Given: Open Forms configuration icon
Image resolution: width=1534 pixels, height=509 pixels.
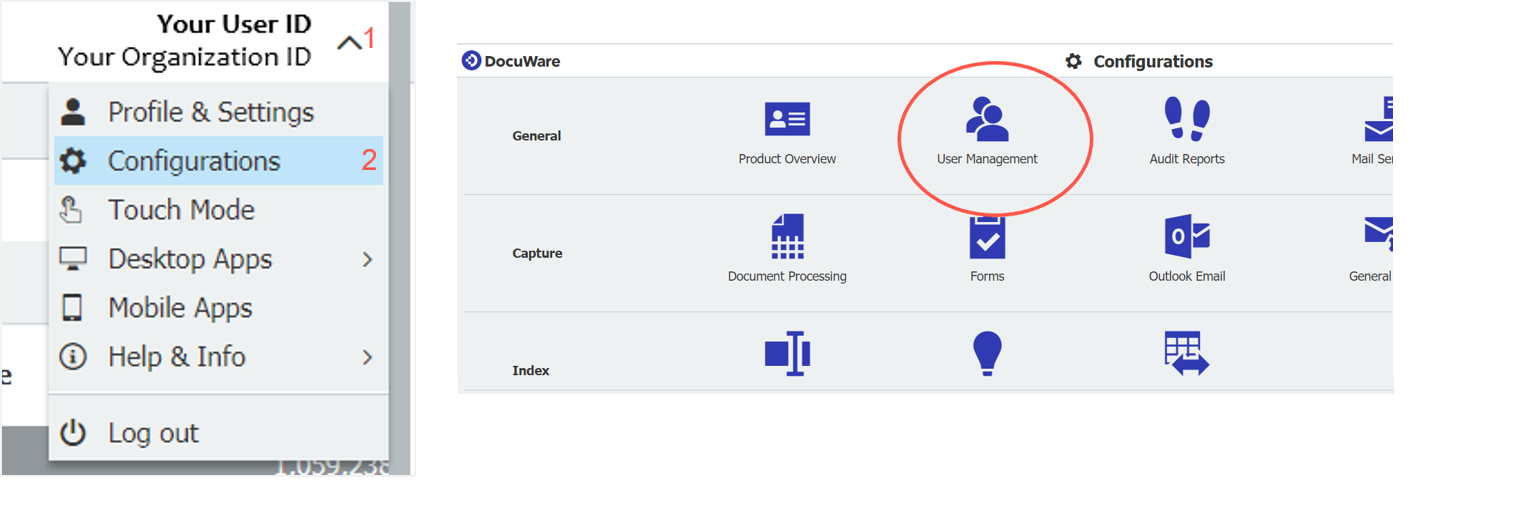Looking at the screenshot, I should point(987,238).
